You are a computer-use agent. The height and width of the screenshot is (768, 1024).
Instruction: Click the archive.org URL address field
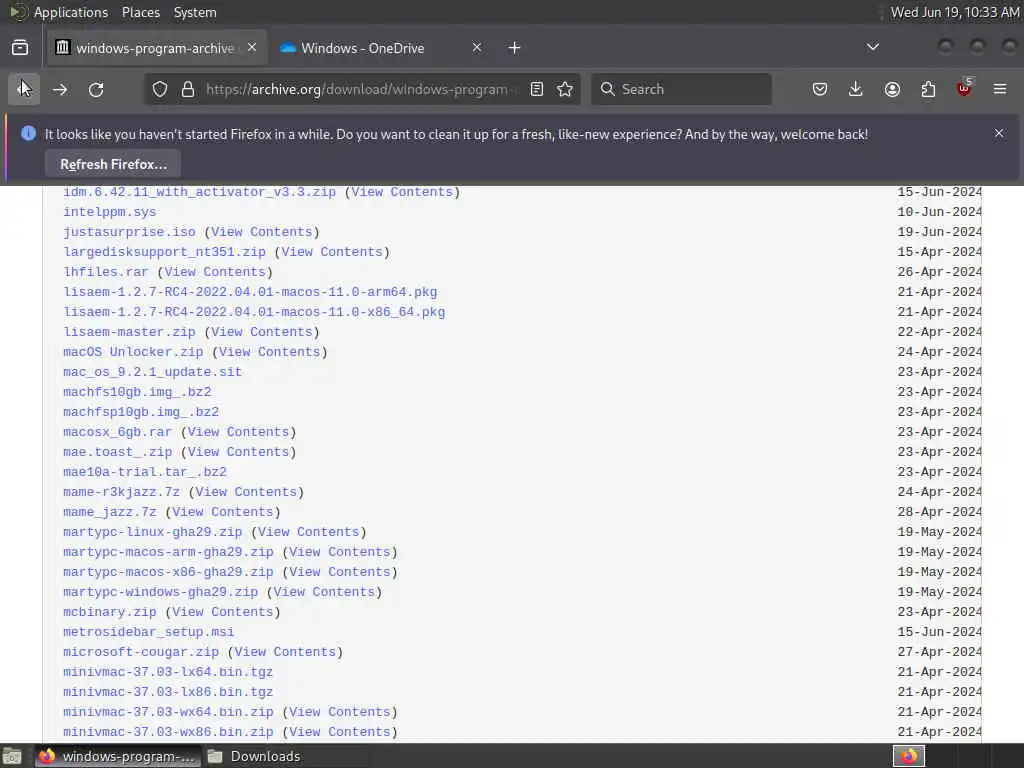point(360,89)
